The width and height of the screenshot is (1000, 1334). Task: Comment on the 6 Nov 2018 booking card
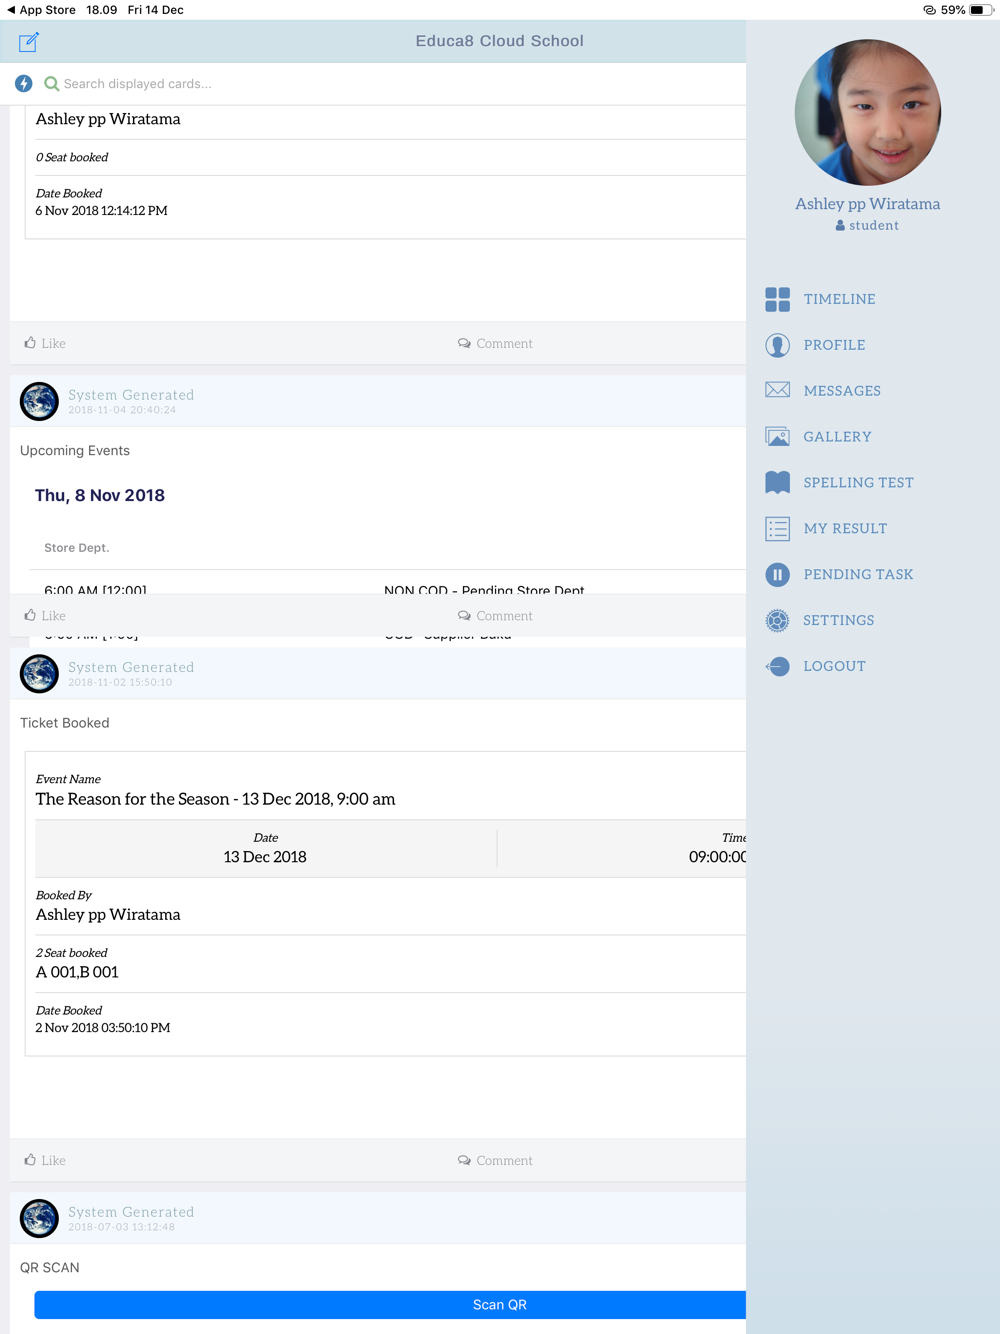(495, 343)
